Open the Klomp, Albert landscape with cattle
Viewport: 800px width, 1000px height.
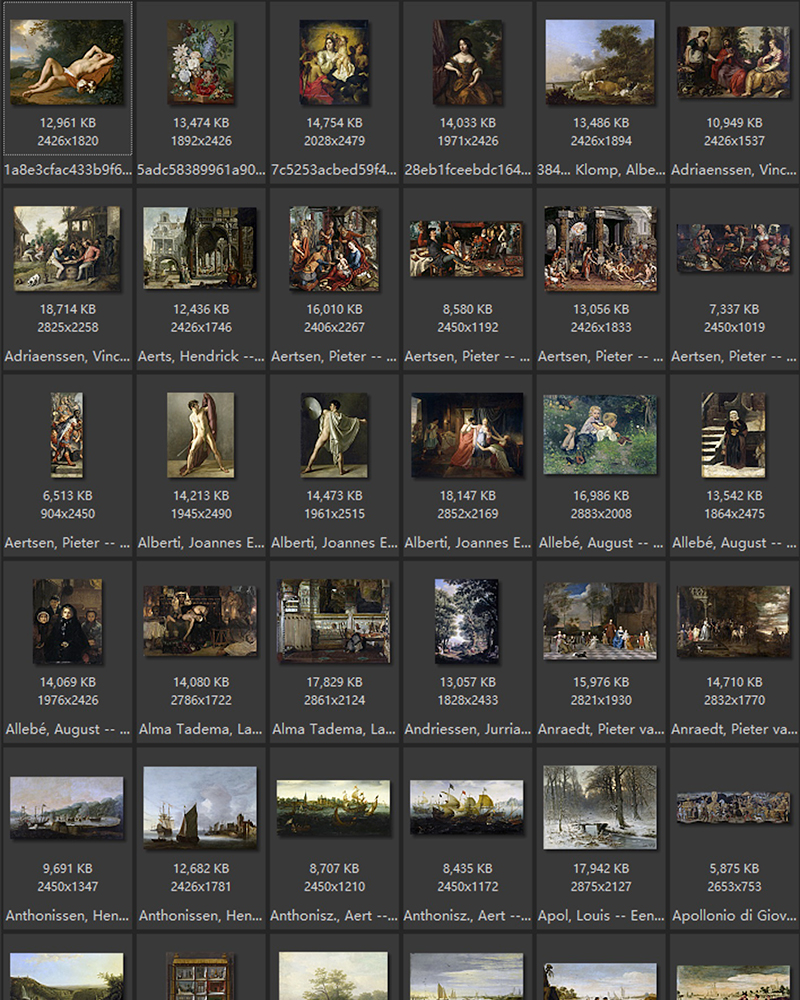(600, 62)
